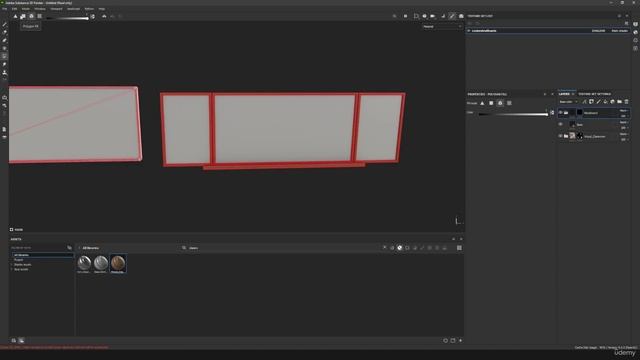Open the File menu
640x360 pixels.
[5, 9]
